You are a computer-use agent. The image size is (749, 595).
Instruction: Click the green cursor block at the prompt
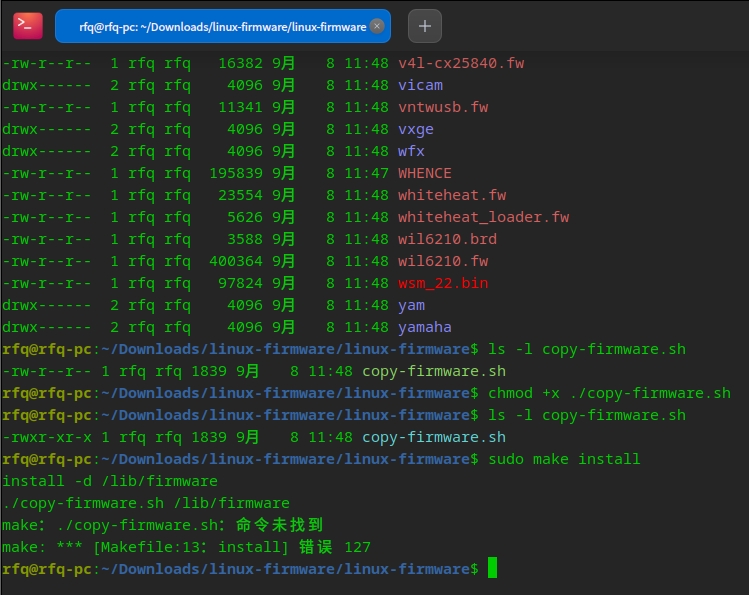491,569
